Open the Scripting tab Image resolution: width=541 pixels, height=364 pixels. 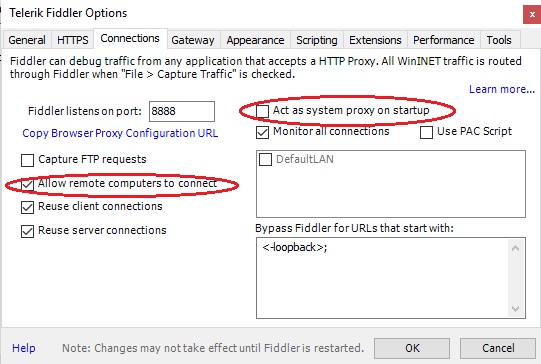click(x=317, y=40)
